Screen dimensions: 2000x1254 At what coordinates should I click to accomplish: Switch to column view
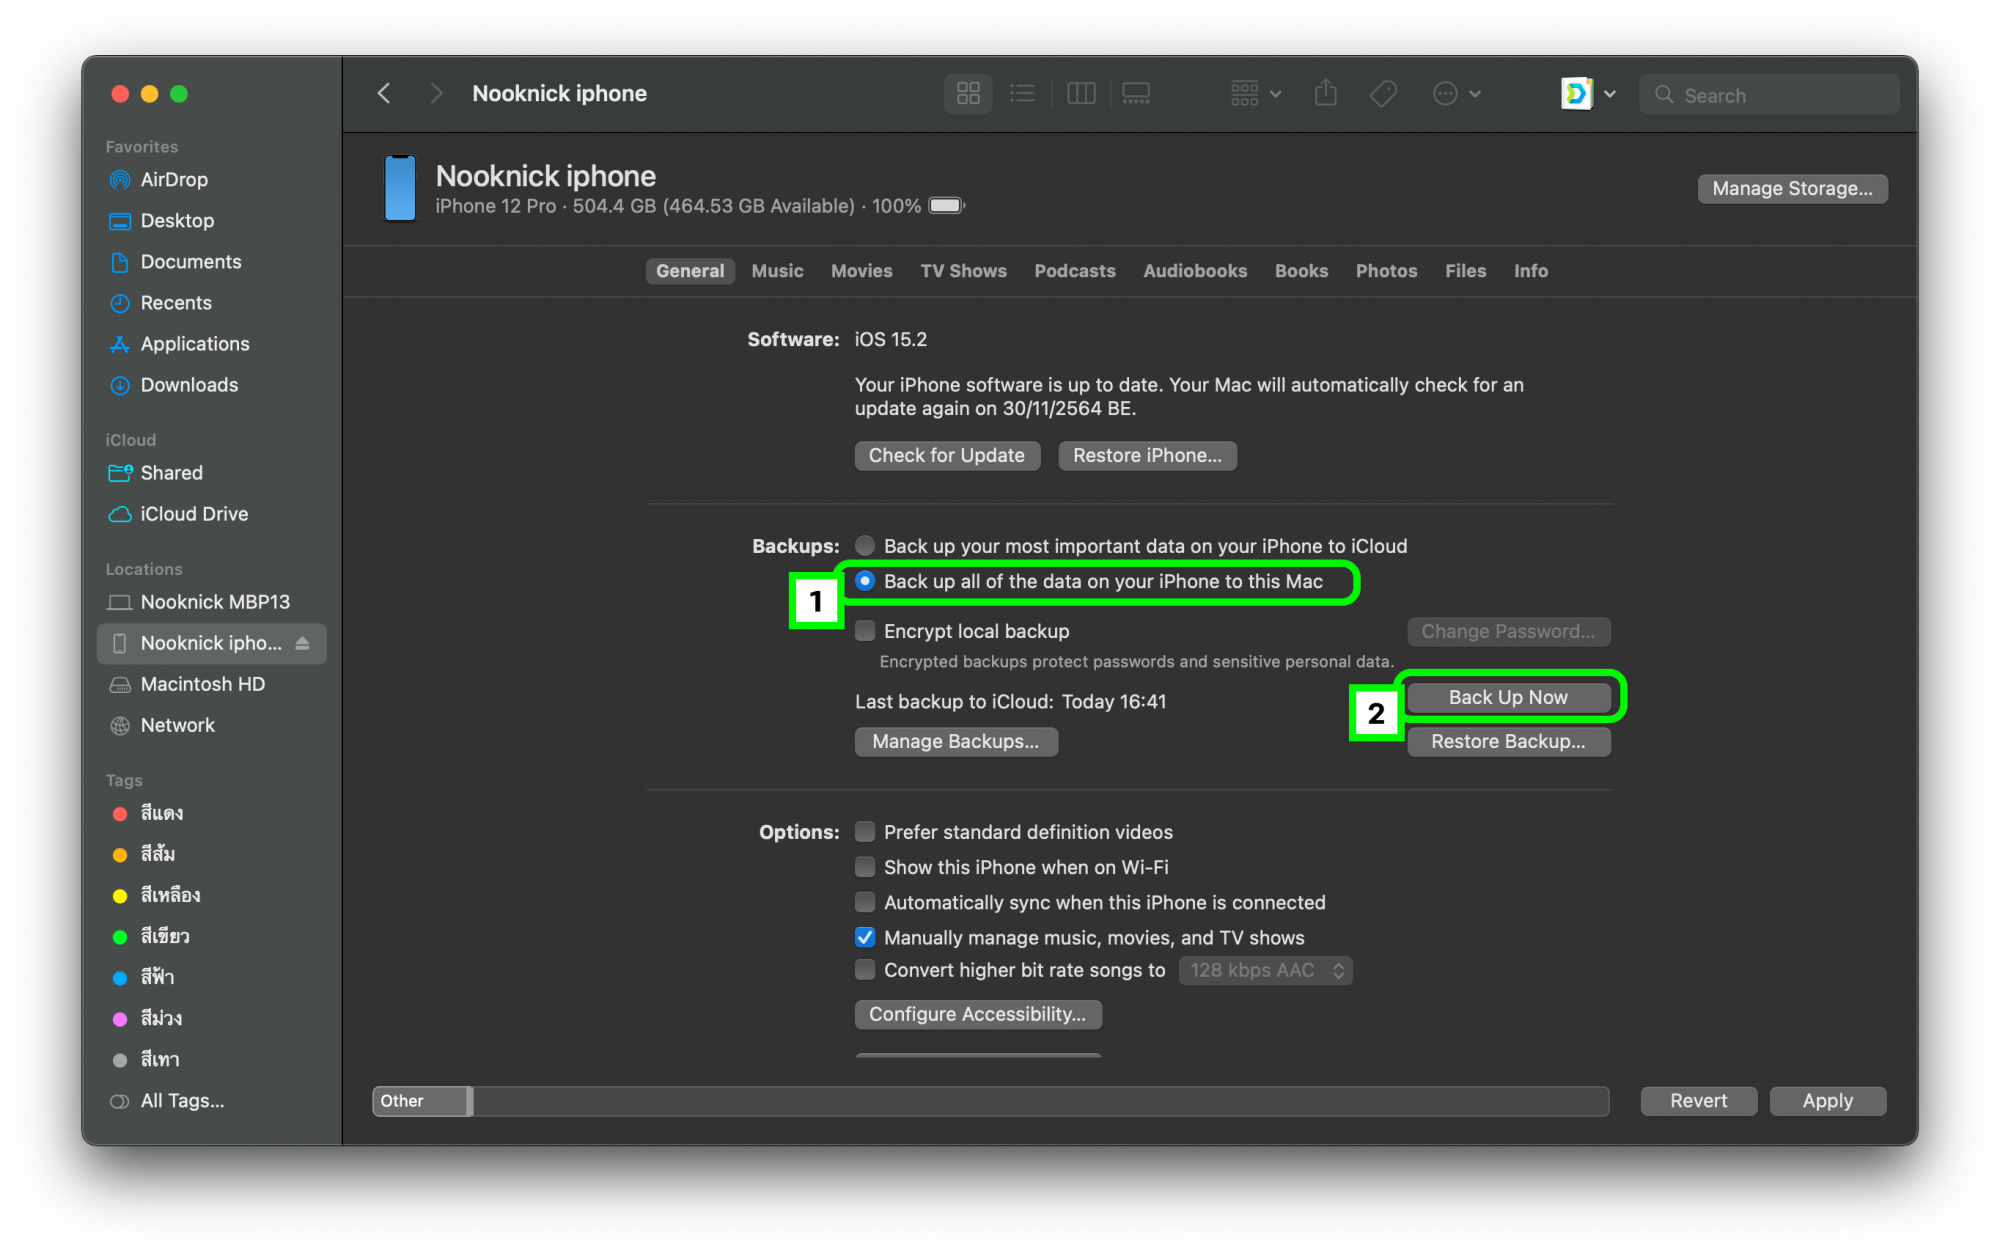[x=1081, y=94]
